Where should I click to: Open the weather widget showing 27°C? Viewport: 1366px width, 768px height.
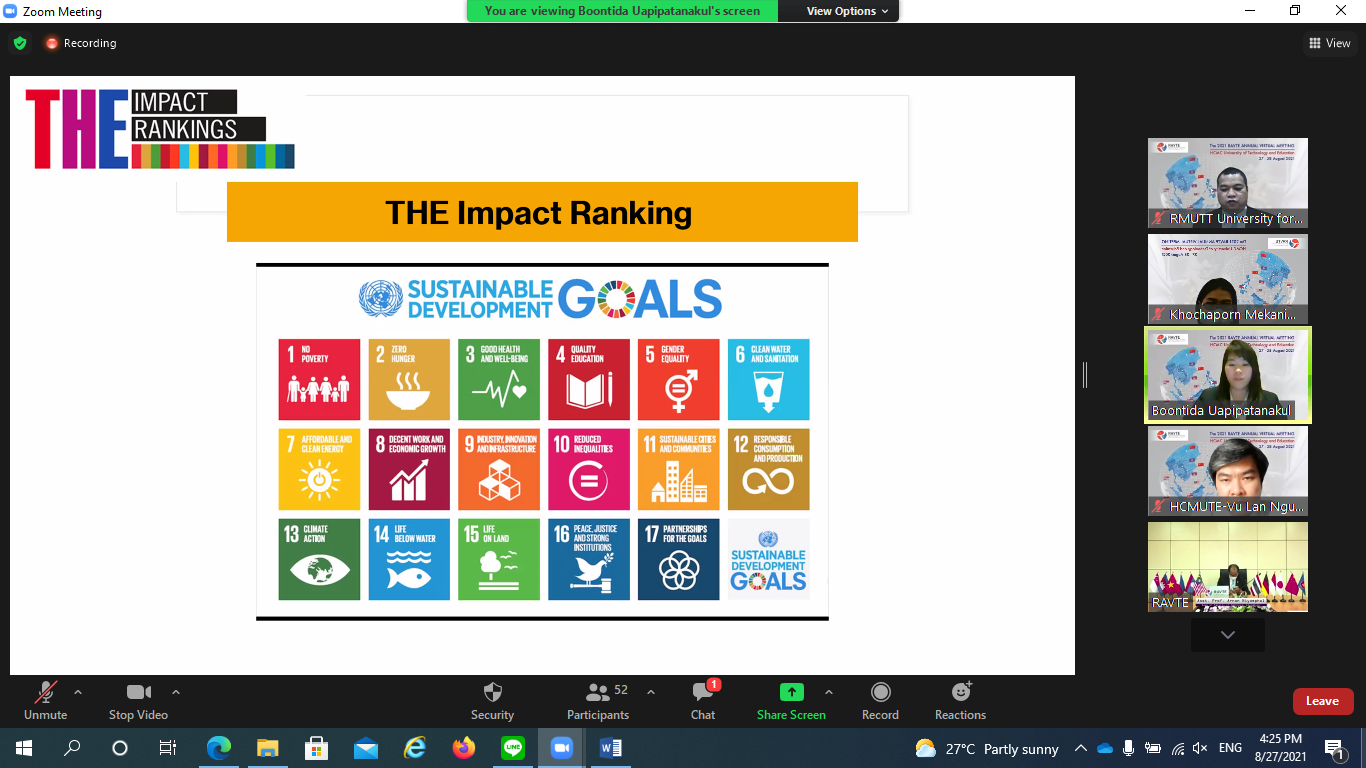pyautogui.click(x=986, y=748)
